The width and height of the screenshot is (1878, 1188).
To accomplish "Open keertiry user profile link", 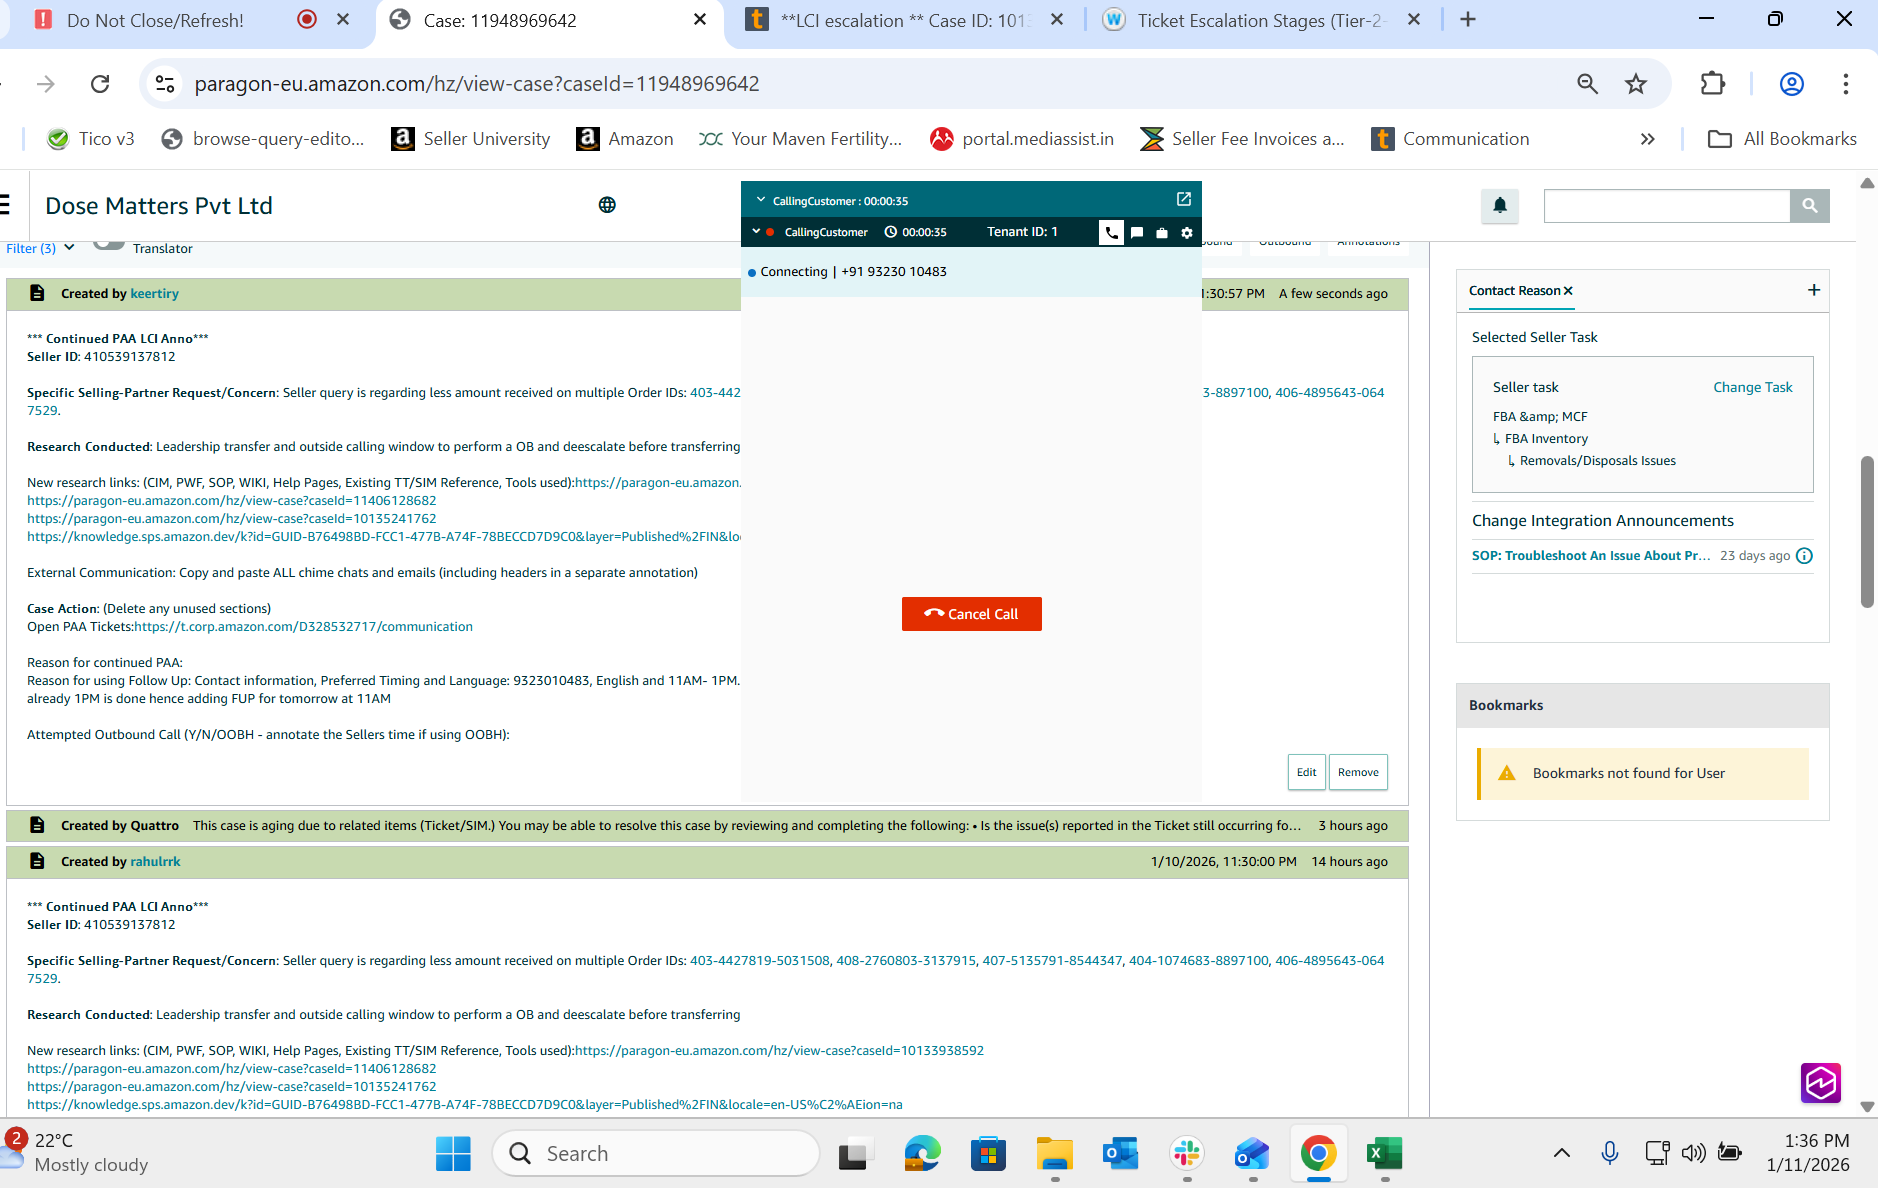I will click(x=154, y=294).
